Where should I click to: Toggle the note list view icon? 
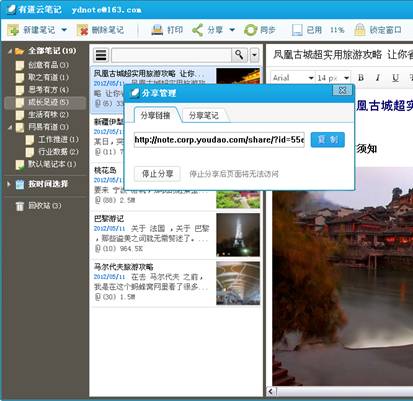[101, 55]
